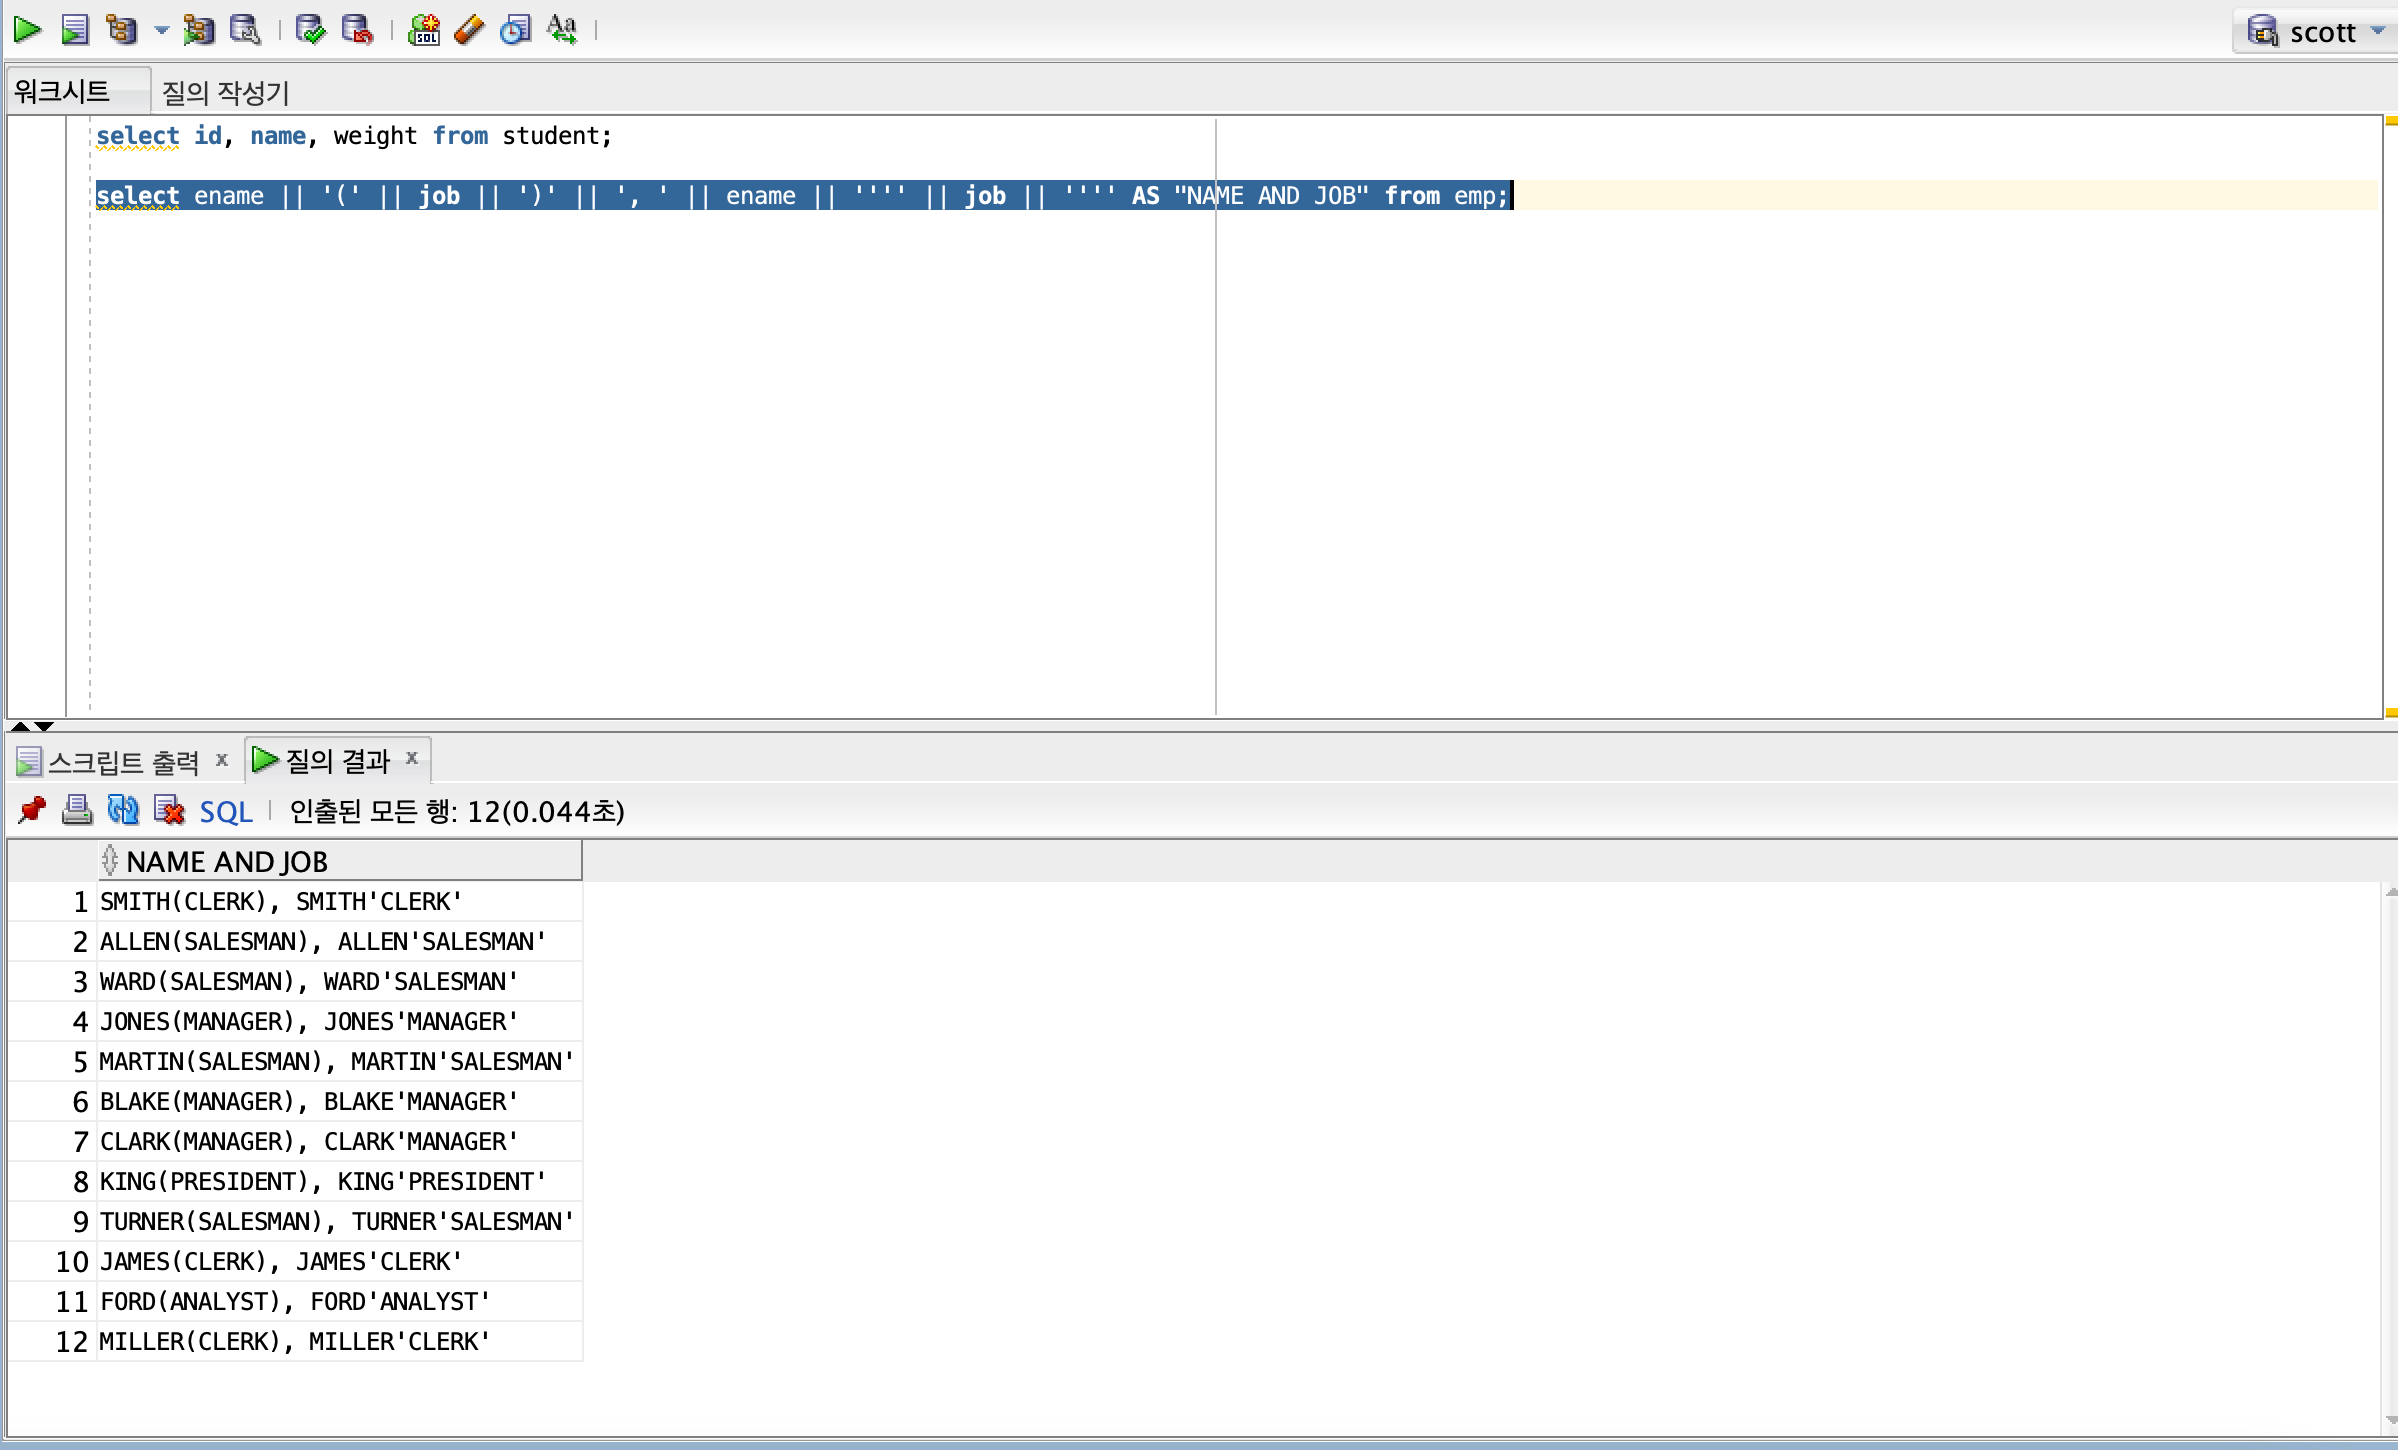Open the Unshared SQL Worksheet icon
Viewport: 2398px width, 1450px height.
[424, 30]
